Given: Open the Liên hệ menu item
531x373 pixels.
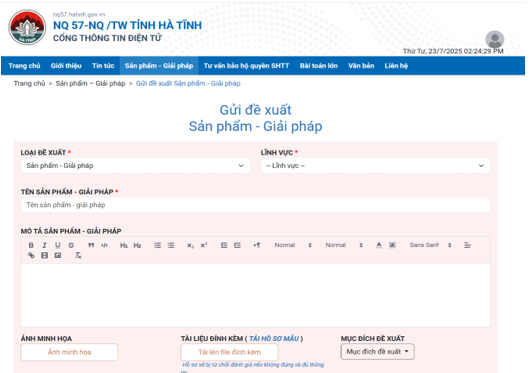Looking at the screenshot, I should click(396, 66).
